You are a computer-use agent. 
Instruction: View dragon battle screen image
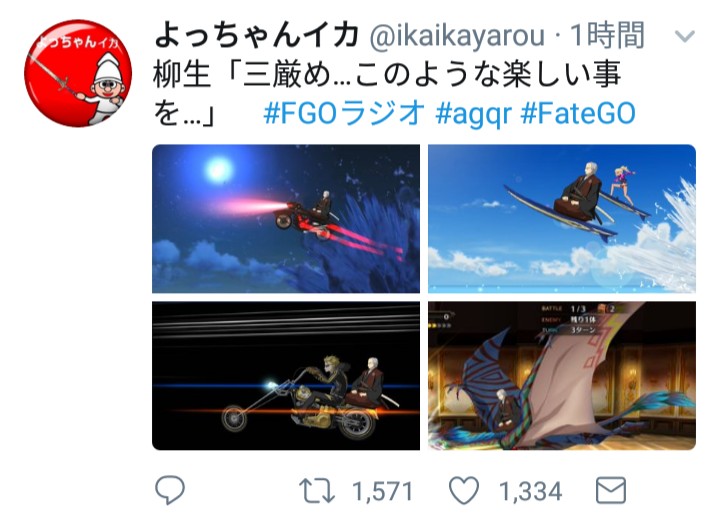(x=562, y=376)
